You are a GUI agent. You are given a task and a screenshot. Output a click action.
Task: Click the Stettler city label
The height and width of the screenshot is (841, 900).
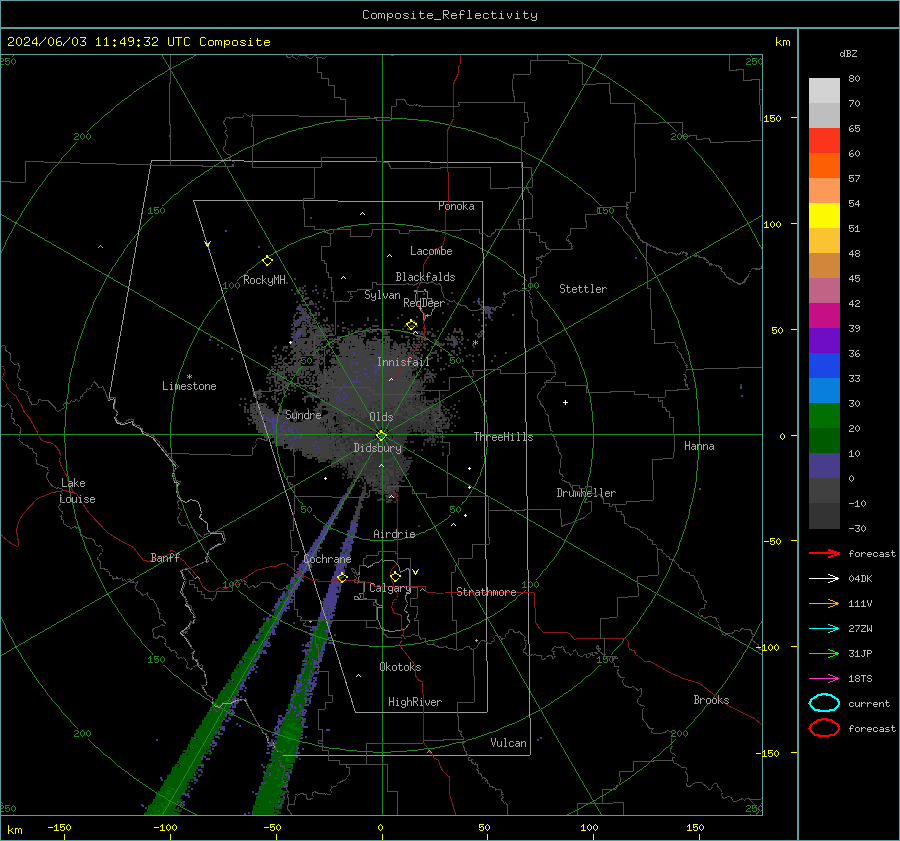pos(583,289)
